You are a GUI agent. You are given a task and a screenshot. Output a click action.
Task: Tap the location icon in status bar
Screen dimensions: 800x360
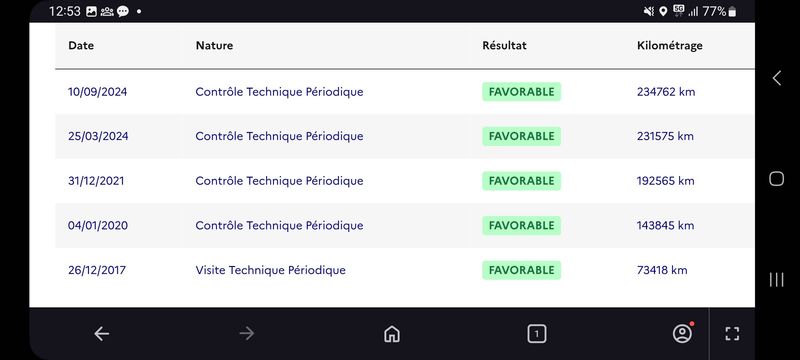click(663, 11)
